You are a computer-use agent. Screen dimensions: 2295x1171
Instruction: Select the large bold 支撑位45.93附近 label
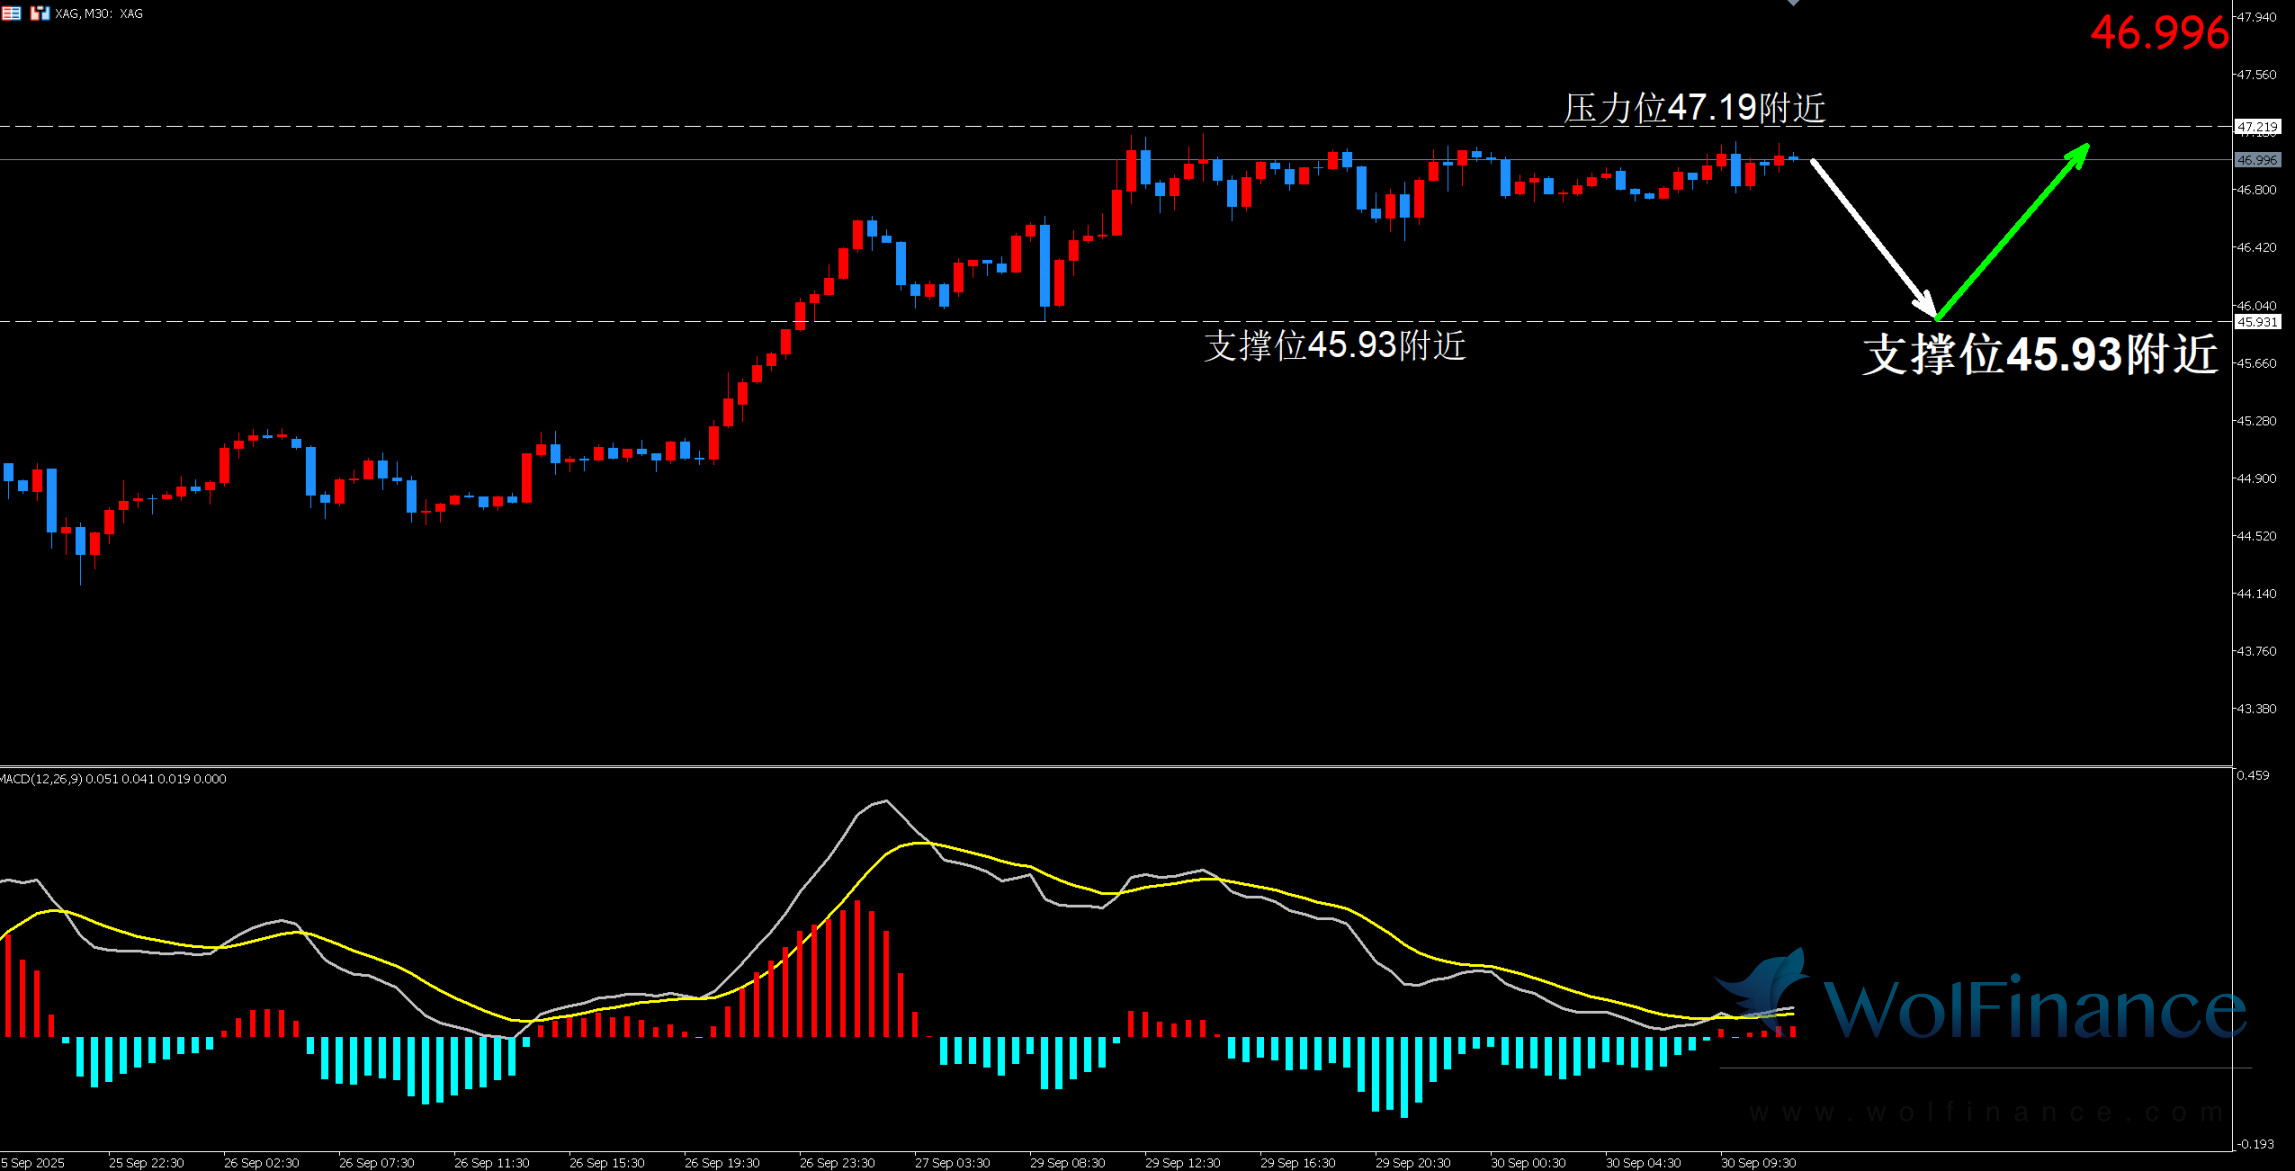(x=2040, y=355)
